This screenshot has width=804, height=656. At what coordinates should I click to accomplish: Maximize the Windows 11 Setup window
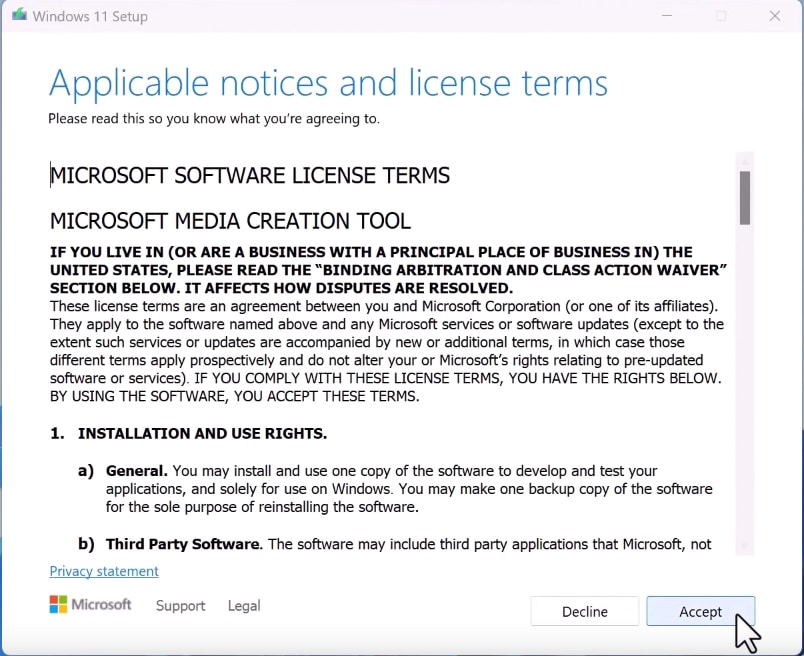tap(721, 16)
